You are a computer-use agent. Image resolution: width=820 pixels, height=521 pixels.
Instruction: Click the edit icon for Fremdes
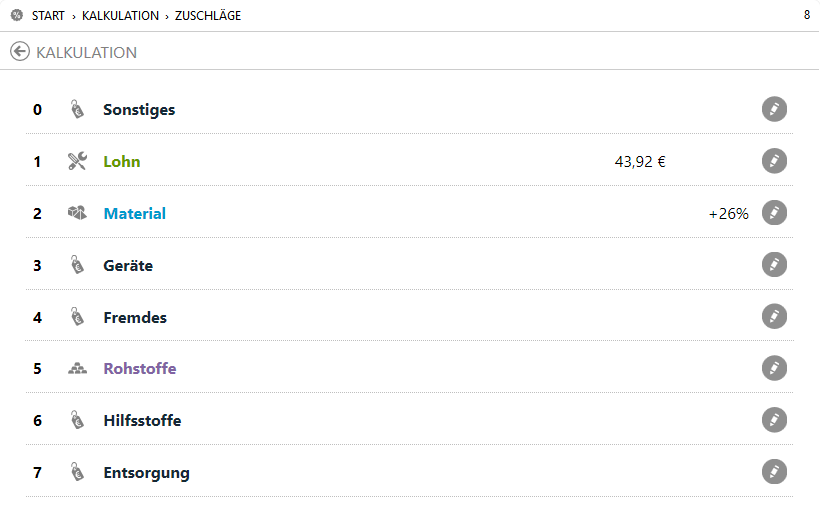click(x=774, y=317)
